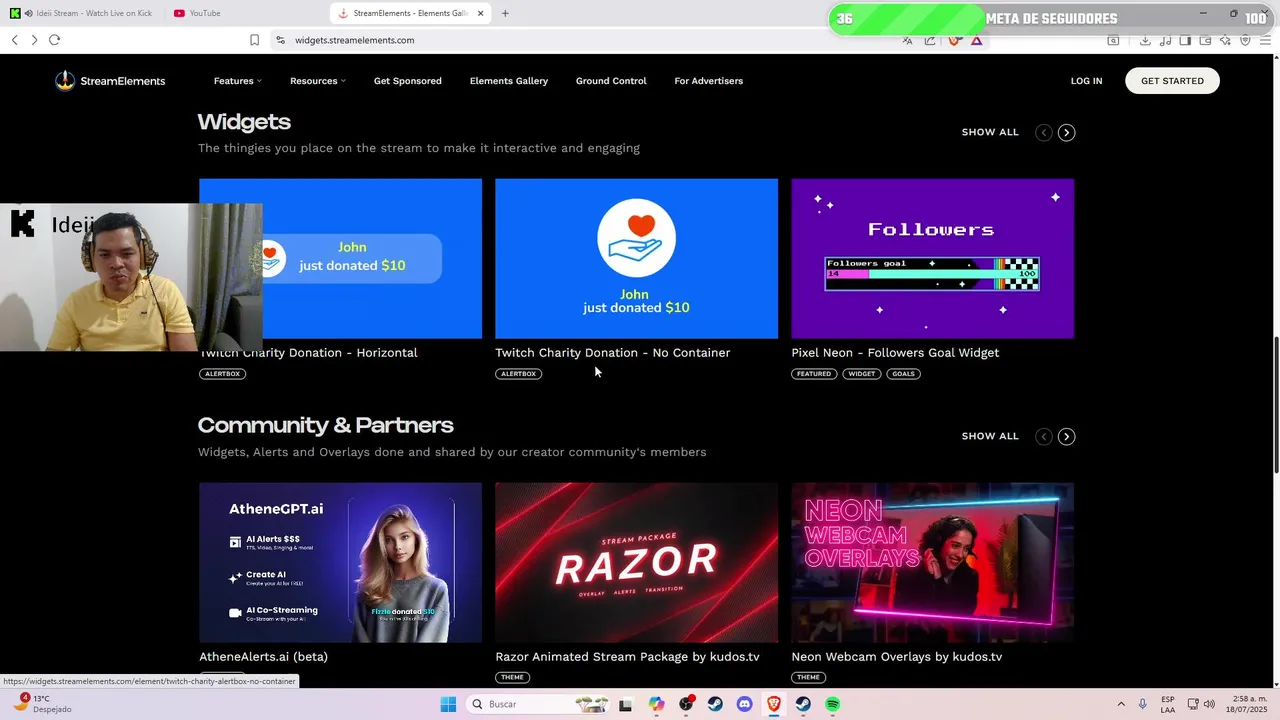1280x720 pixels.
Task: Click the microphone icon in system tray
Action: [x=1142, y=704]
